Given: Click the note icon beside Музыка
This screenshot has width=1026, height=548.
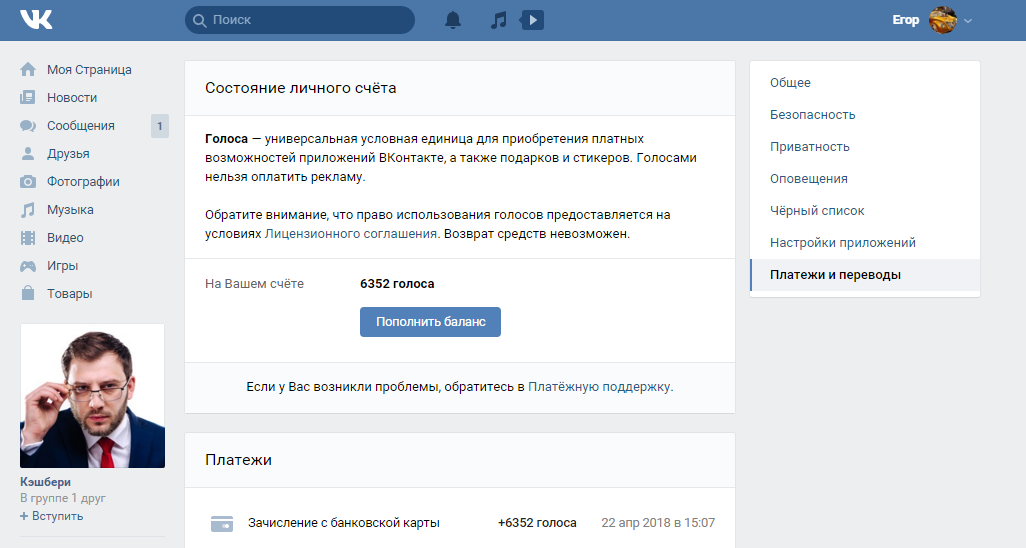Looking at the screenshot, I should (28, 210).
